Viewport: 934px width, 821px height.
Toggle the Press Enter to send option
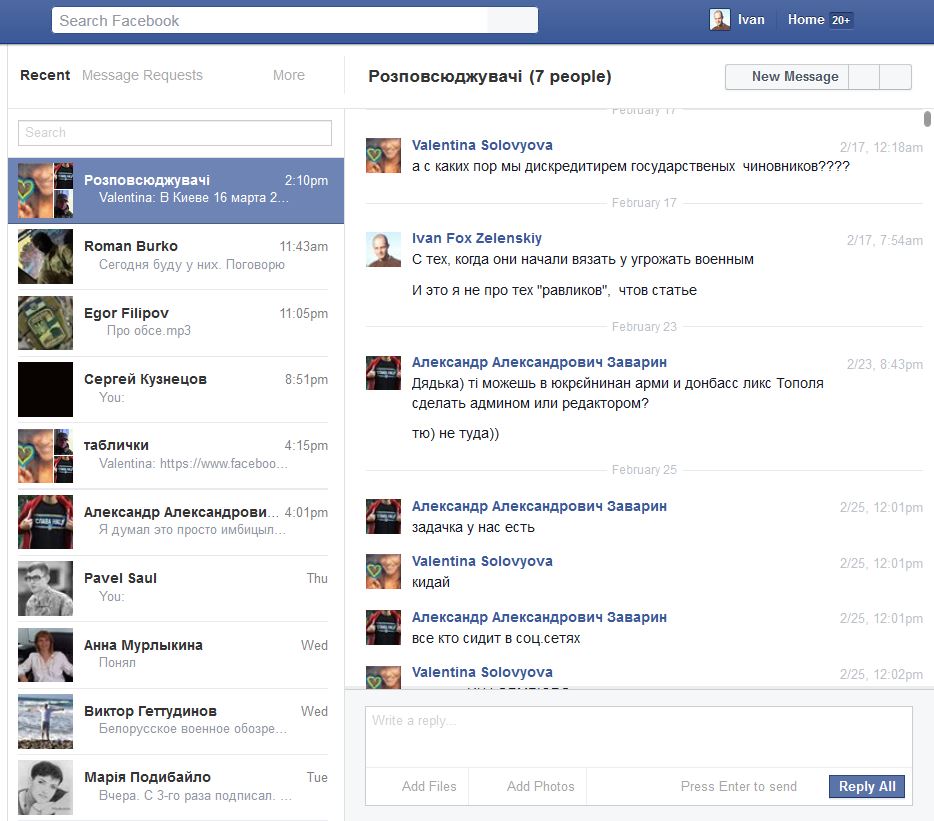(738, 787)
